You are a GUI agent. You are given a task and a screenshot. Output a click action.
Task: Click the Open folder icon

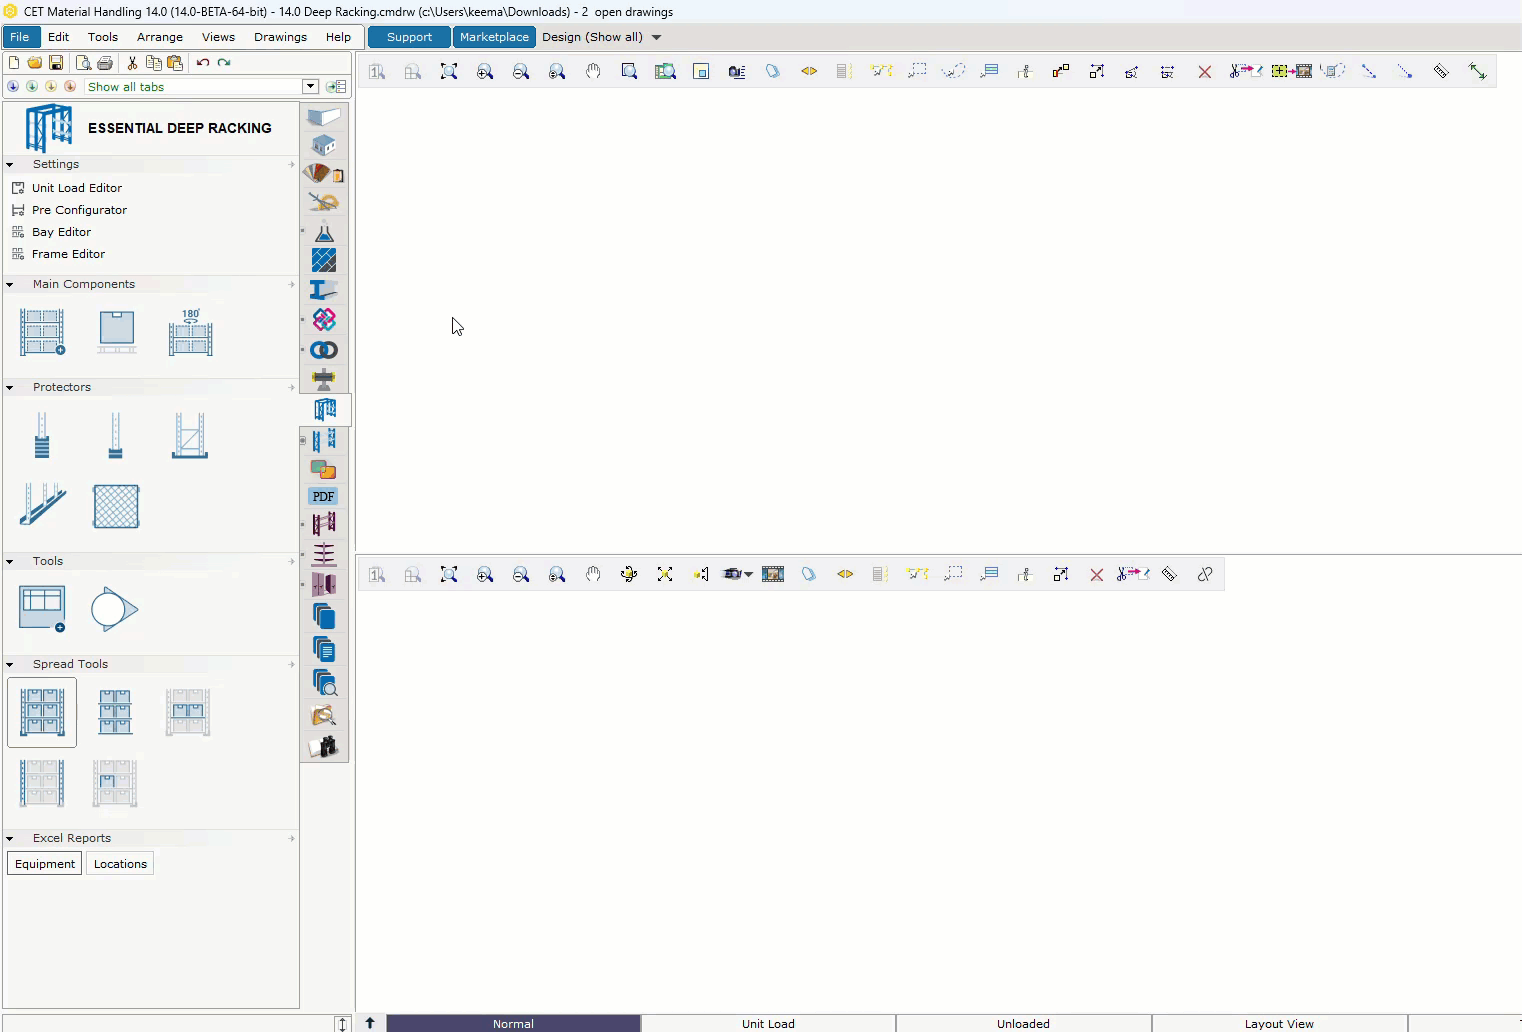click(x=35, y=62)
